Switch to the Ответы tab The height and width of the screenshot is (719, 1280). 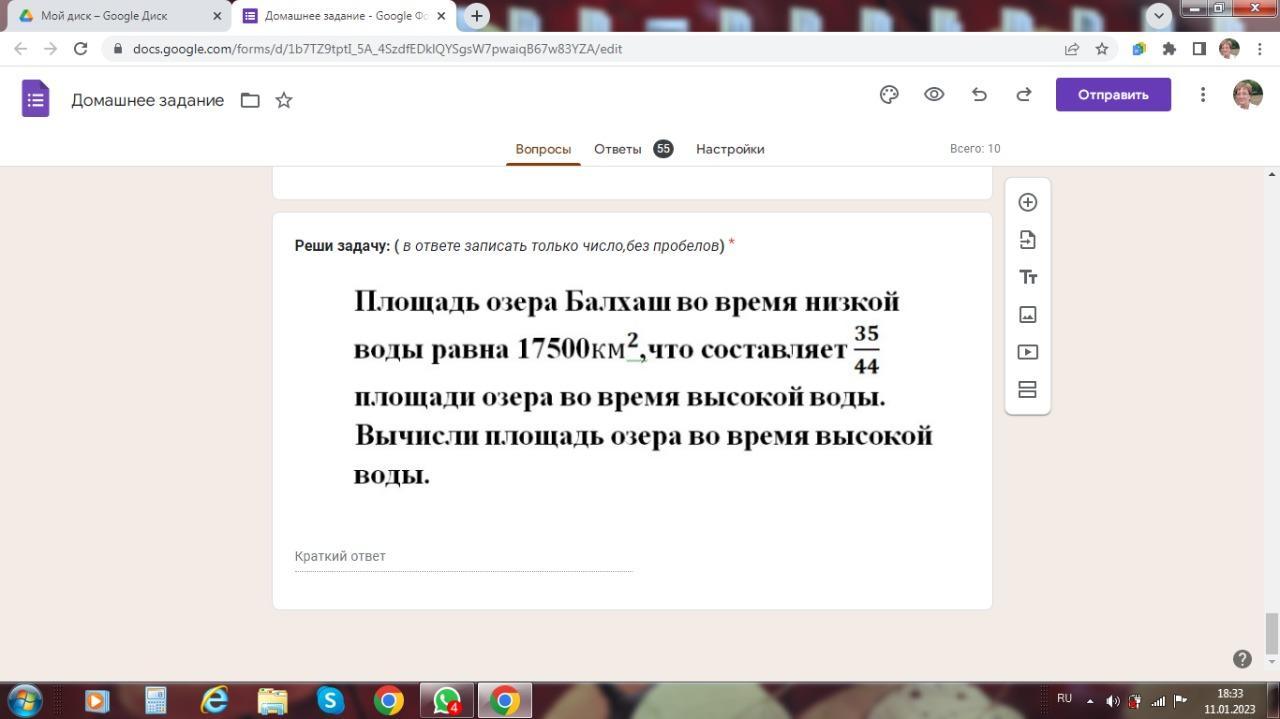click(x=617, y=149)
